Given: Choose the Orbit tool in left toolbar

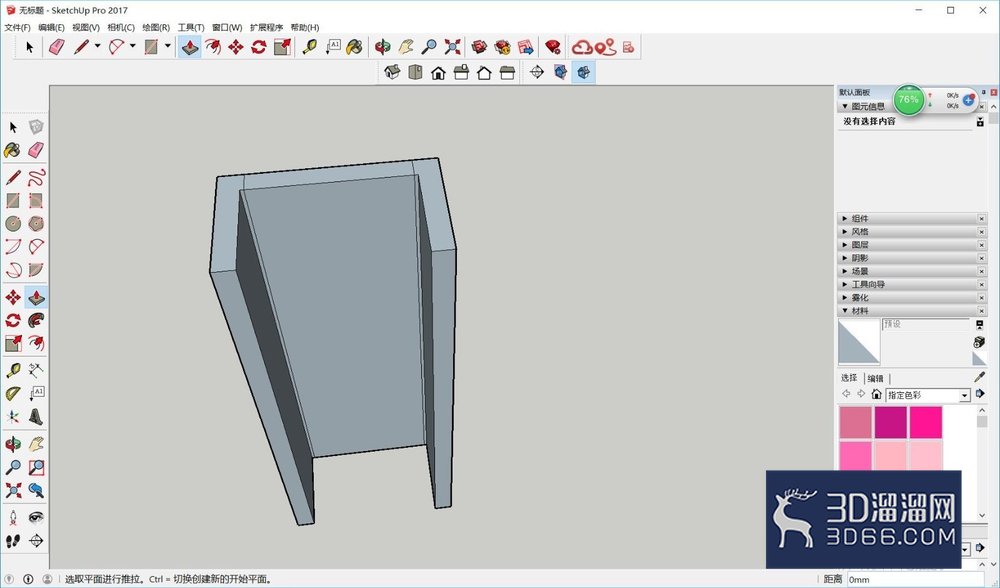Looking at the screenshot, I should click(13, 444).
